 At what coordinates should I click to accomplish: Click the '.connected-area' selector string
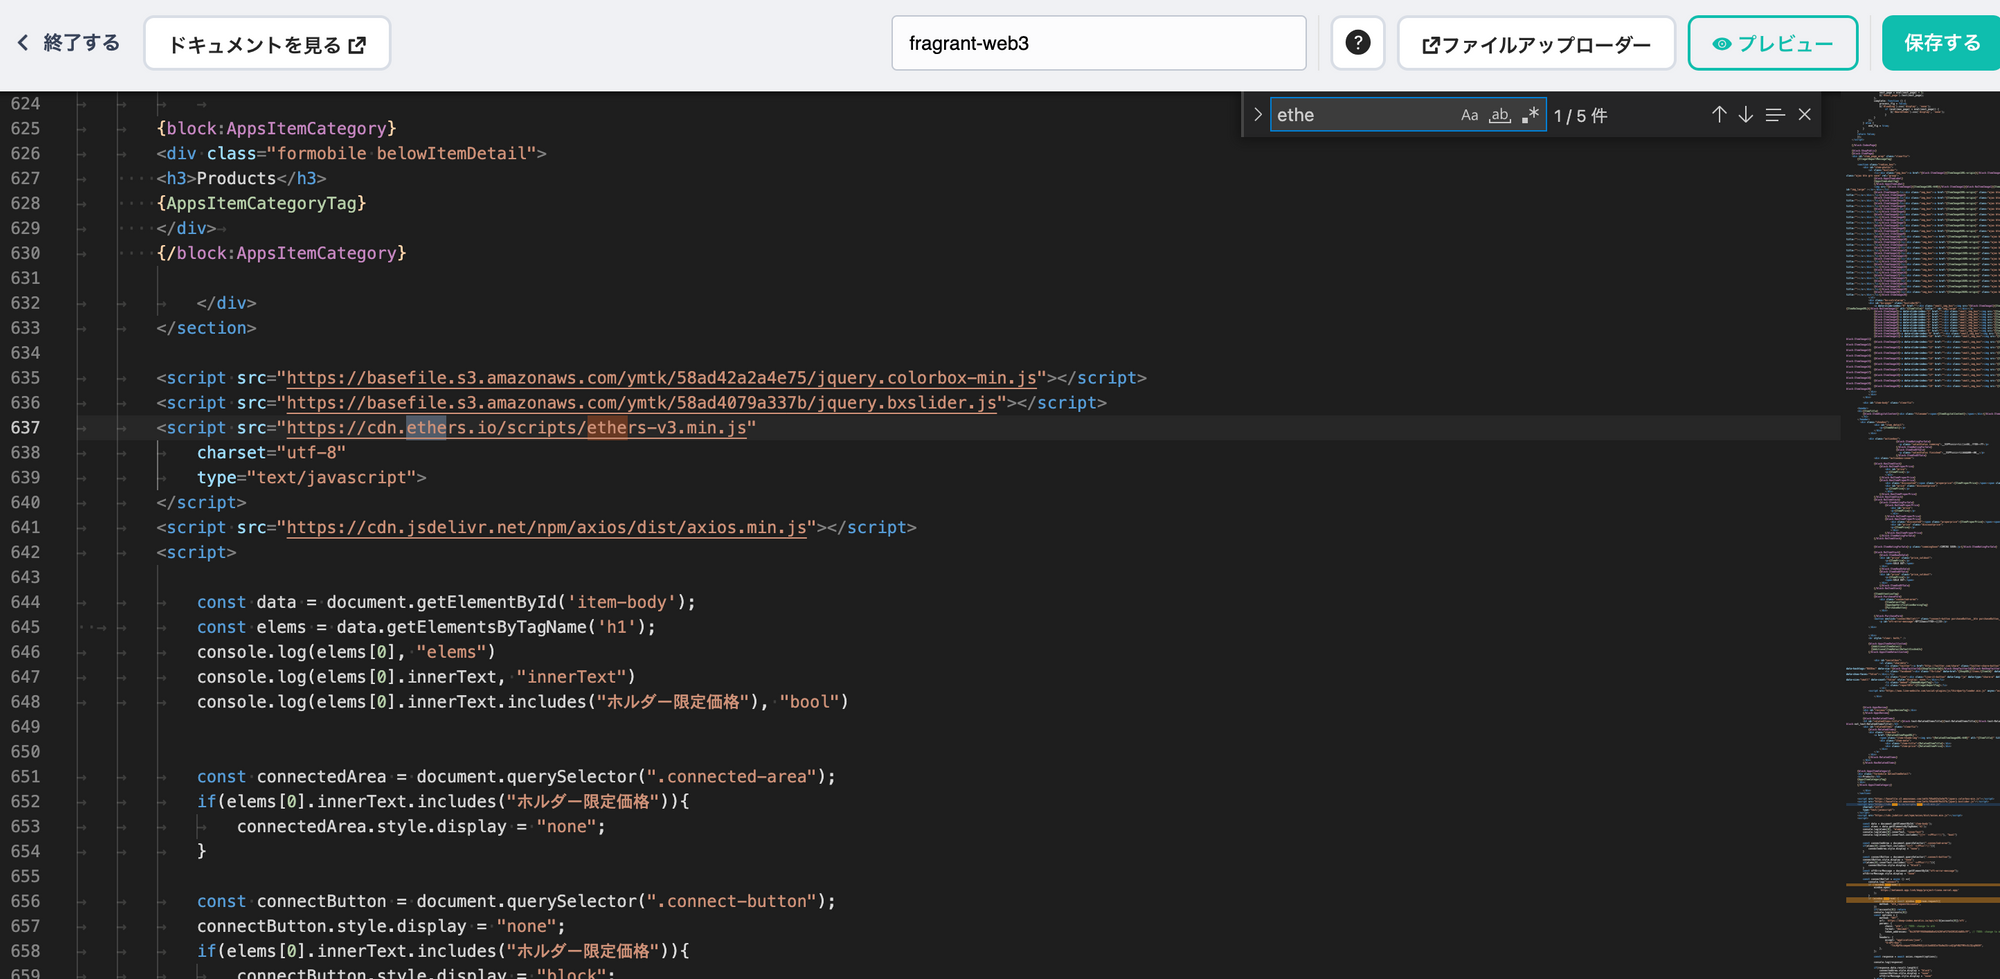click(731, 777)
